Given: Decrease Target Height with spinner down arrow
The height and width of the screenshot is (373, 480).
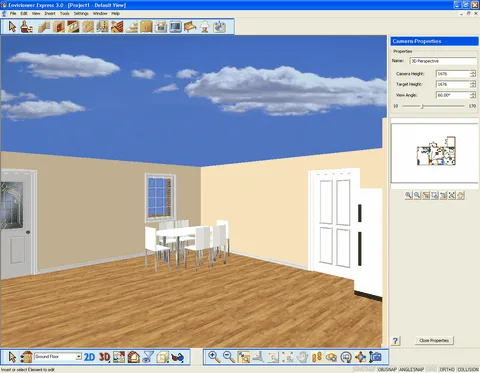Looking at the screenshot, I should coord(473,86).
